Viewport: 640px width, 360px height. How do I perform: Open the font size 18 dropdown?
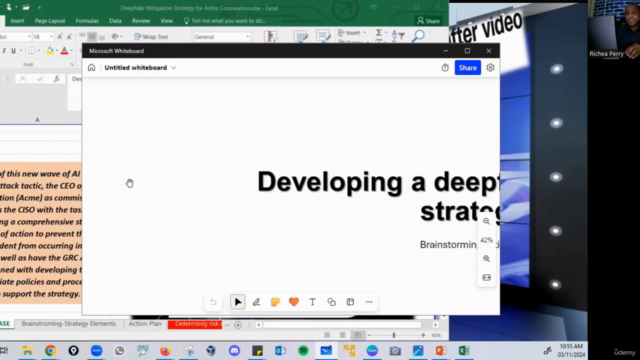pyautogui.click(x=51, y=37)
